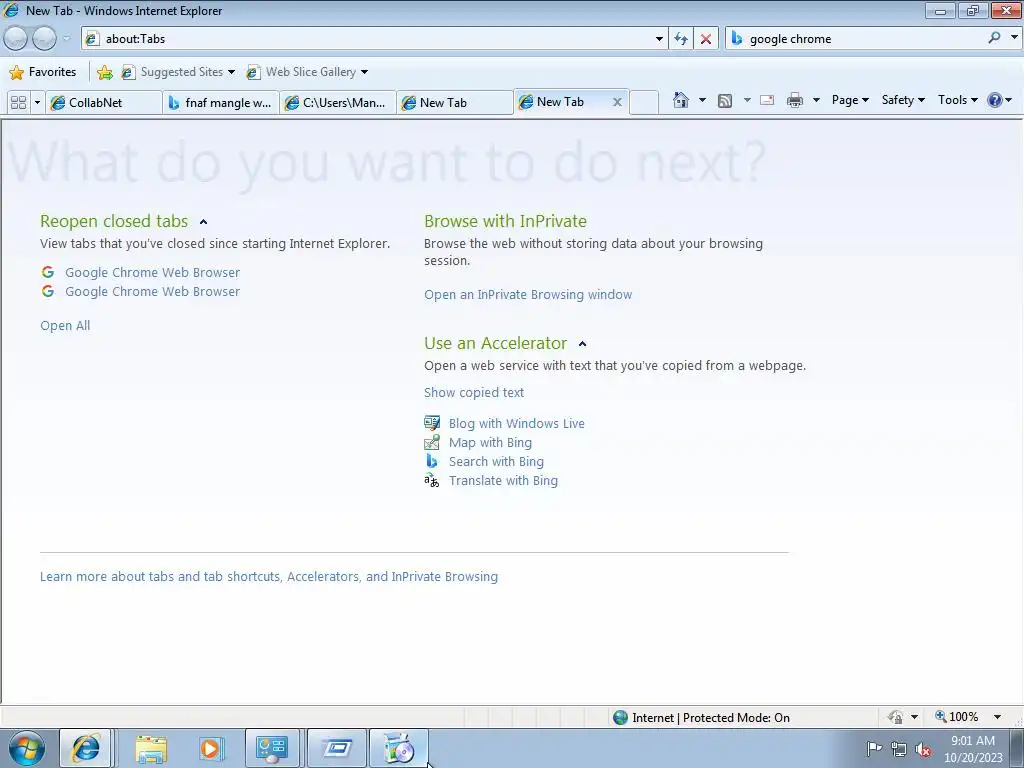Close the active New Tab

click(x=616, y=102)
